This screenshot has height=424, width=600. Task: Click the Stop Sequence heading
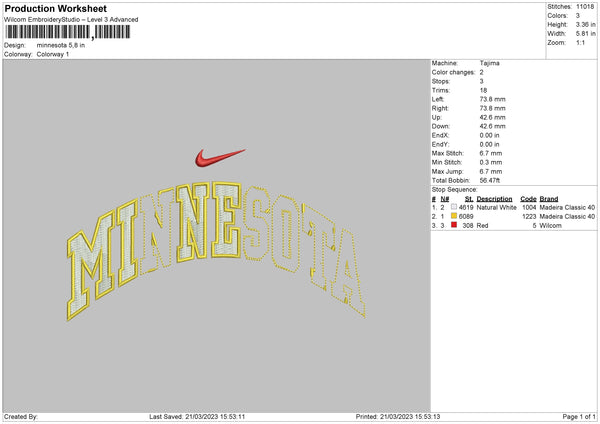455,190
